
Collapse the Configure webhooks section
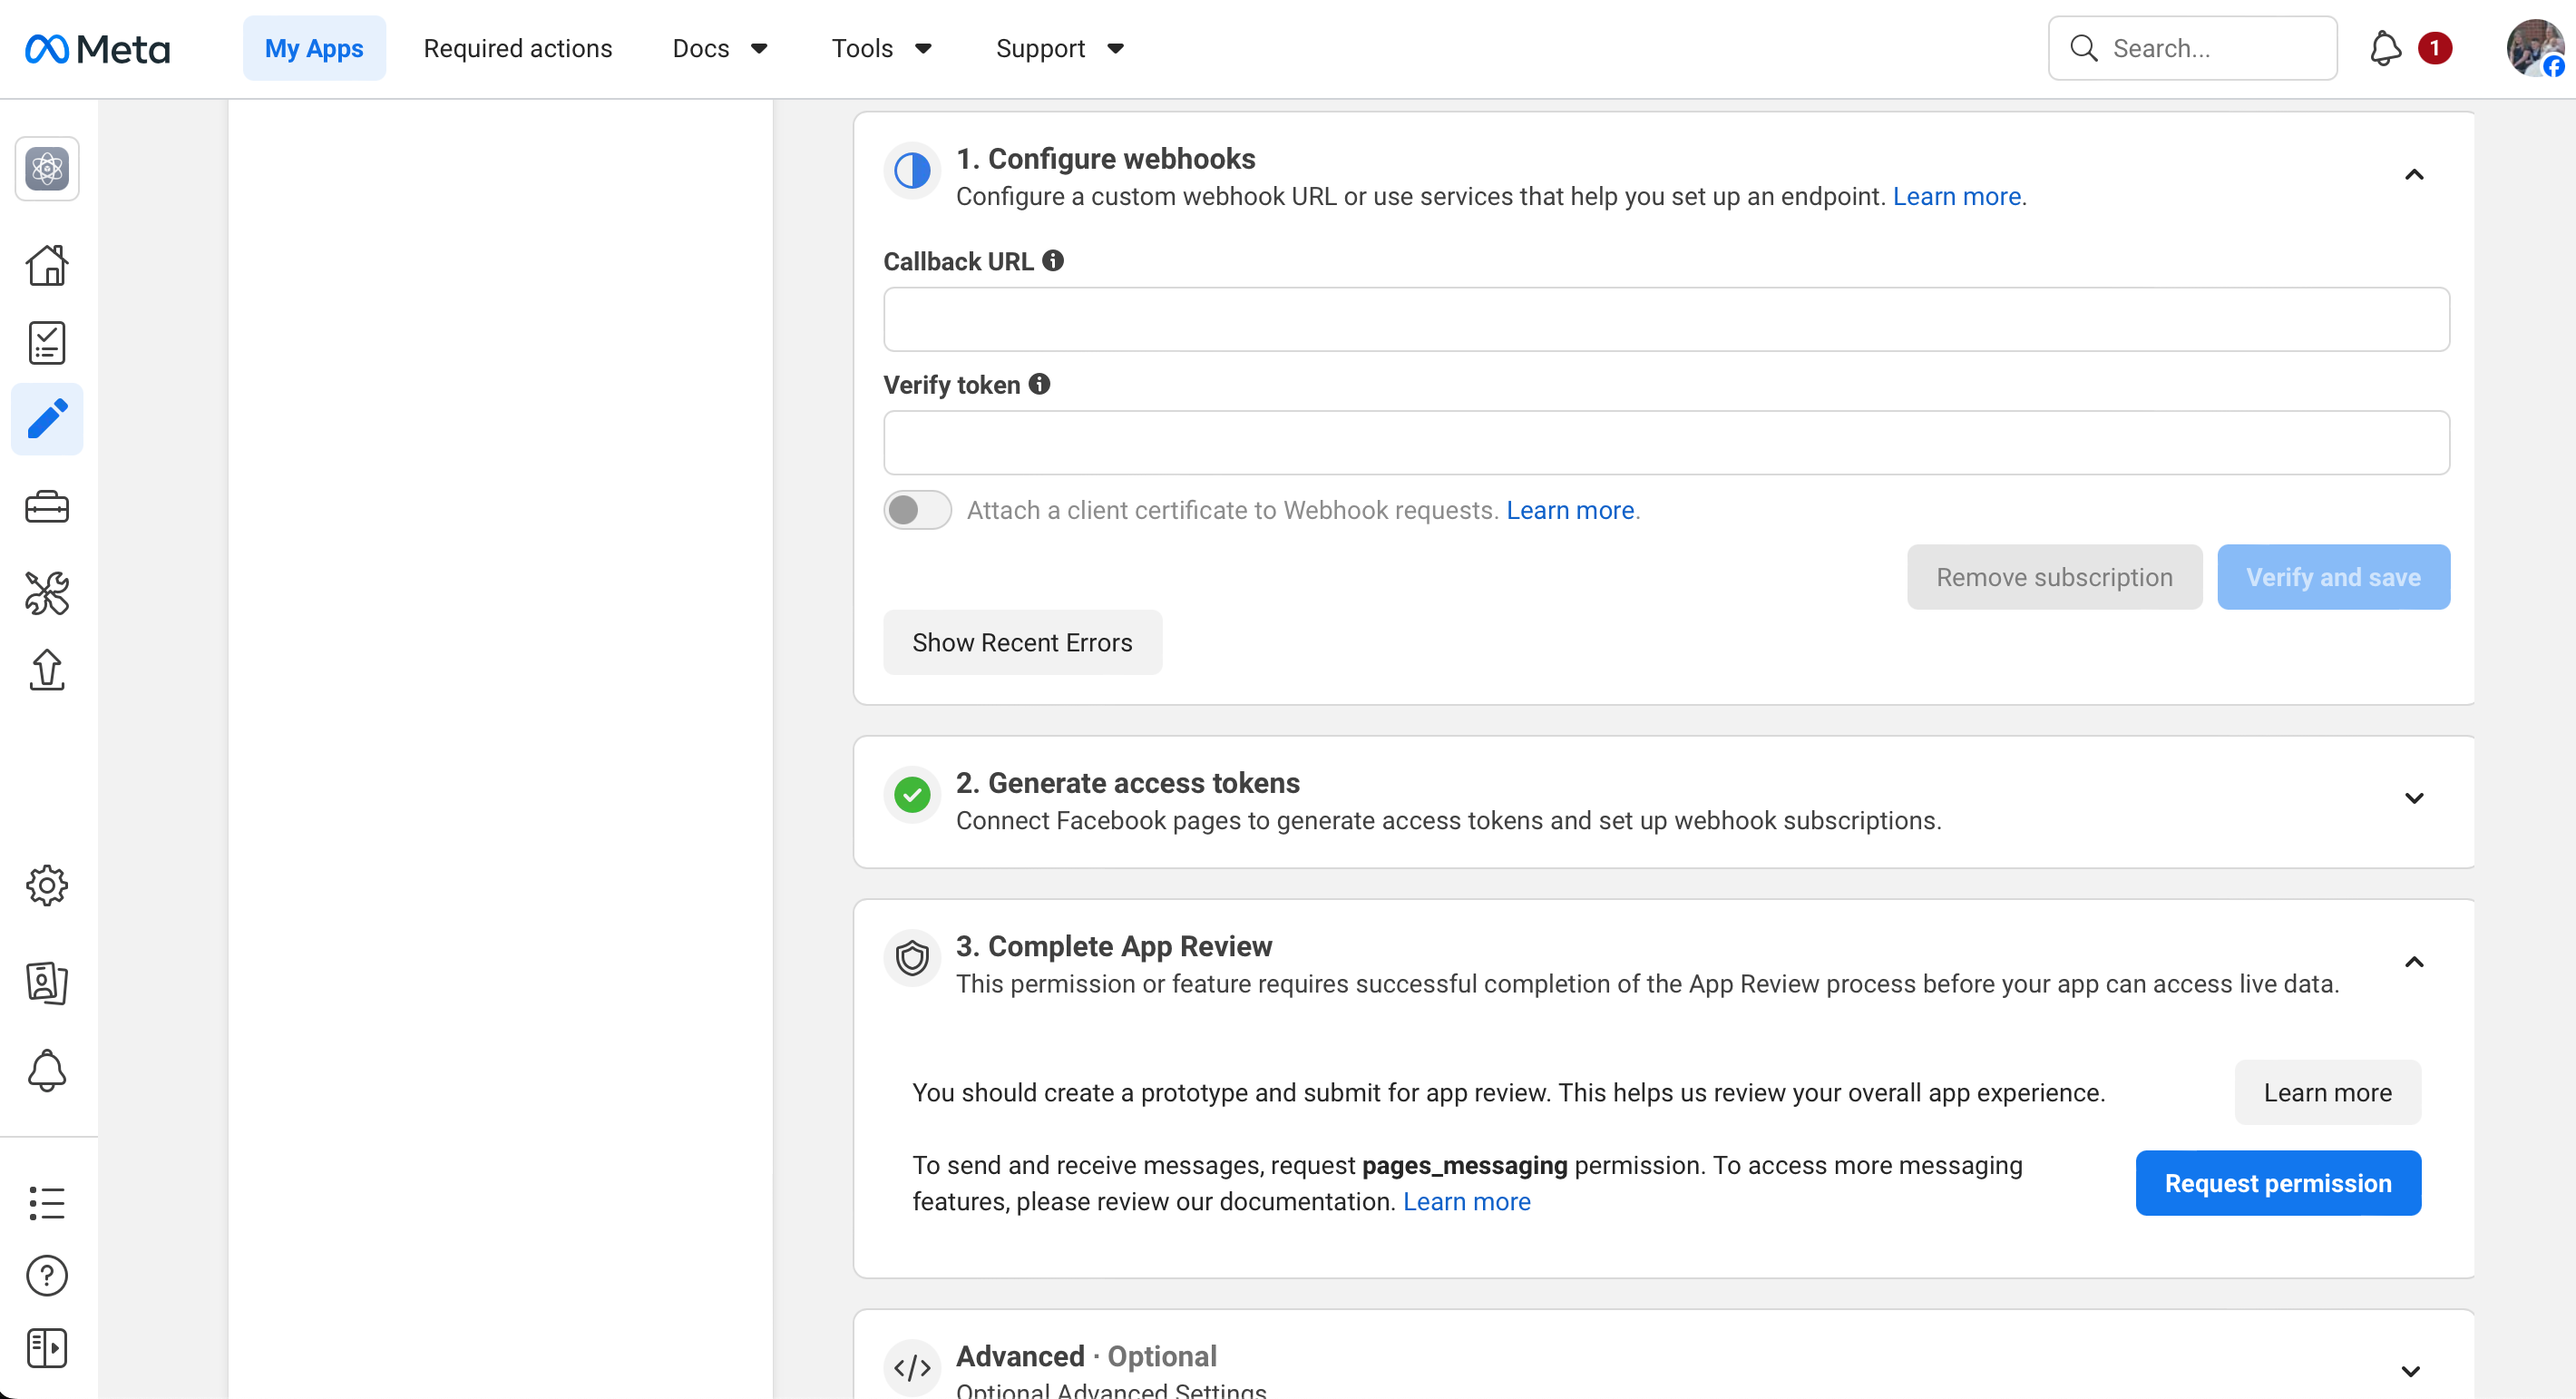point(2414,175)
